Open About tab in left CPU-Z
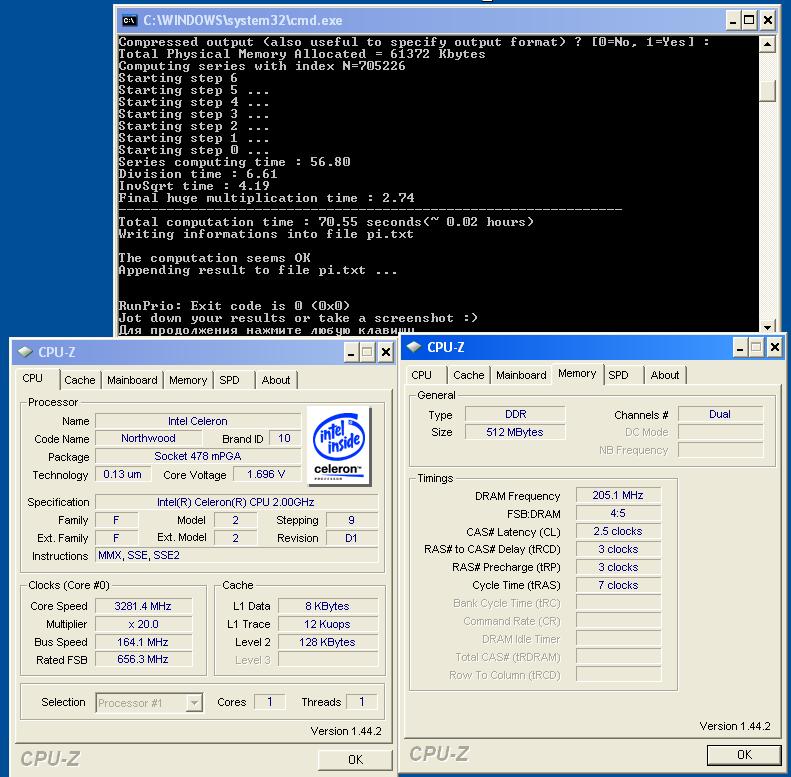791x777 pixels. click(x=276, y=380)
